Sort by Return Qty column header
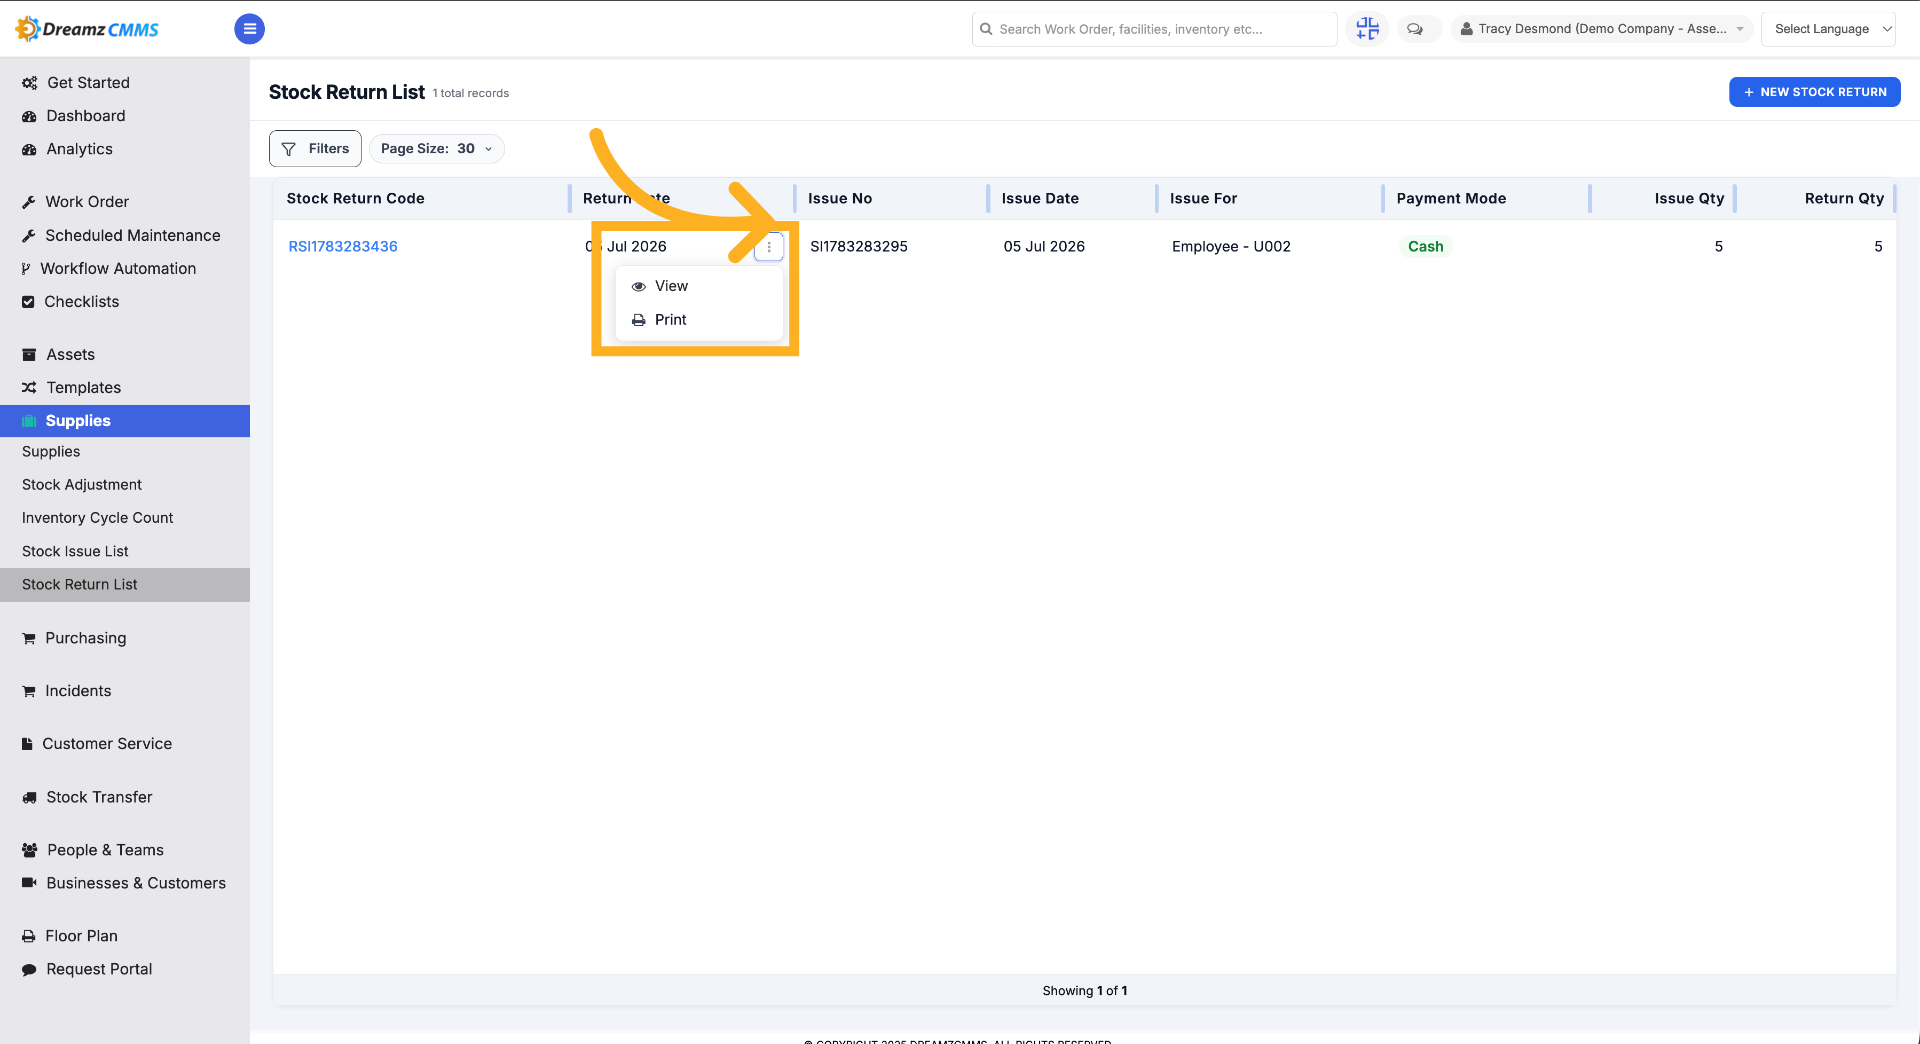 coord(1844,198)
